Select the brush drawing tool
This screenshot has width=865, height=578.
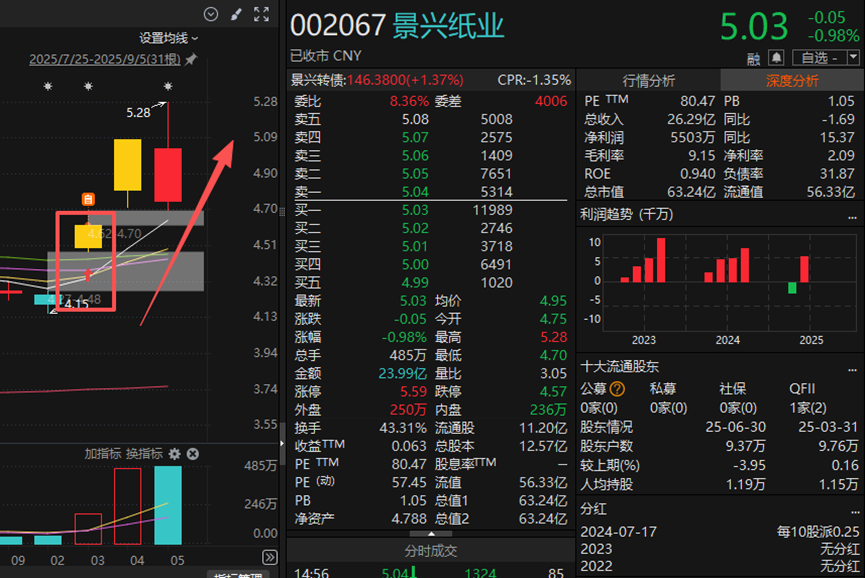pos(236,14)
